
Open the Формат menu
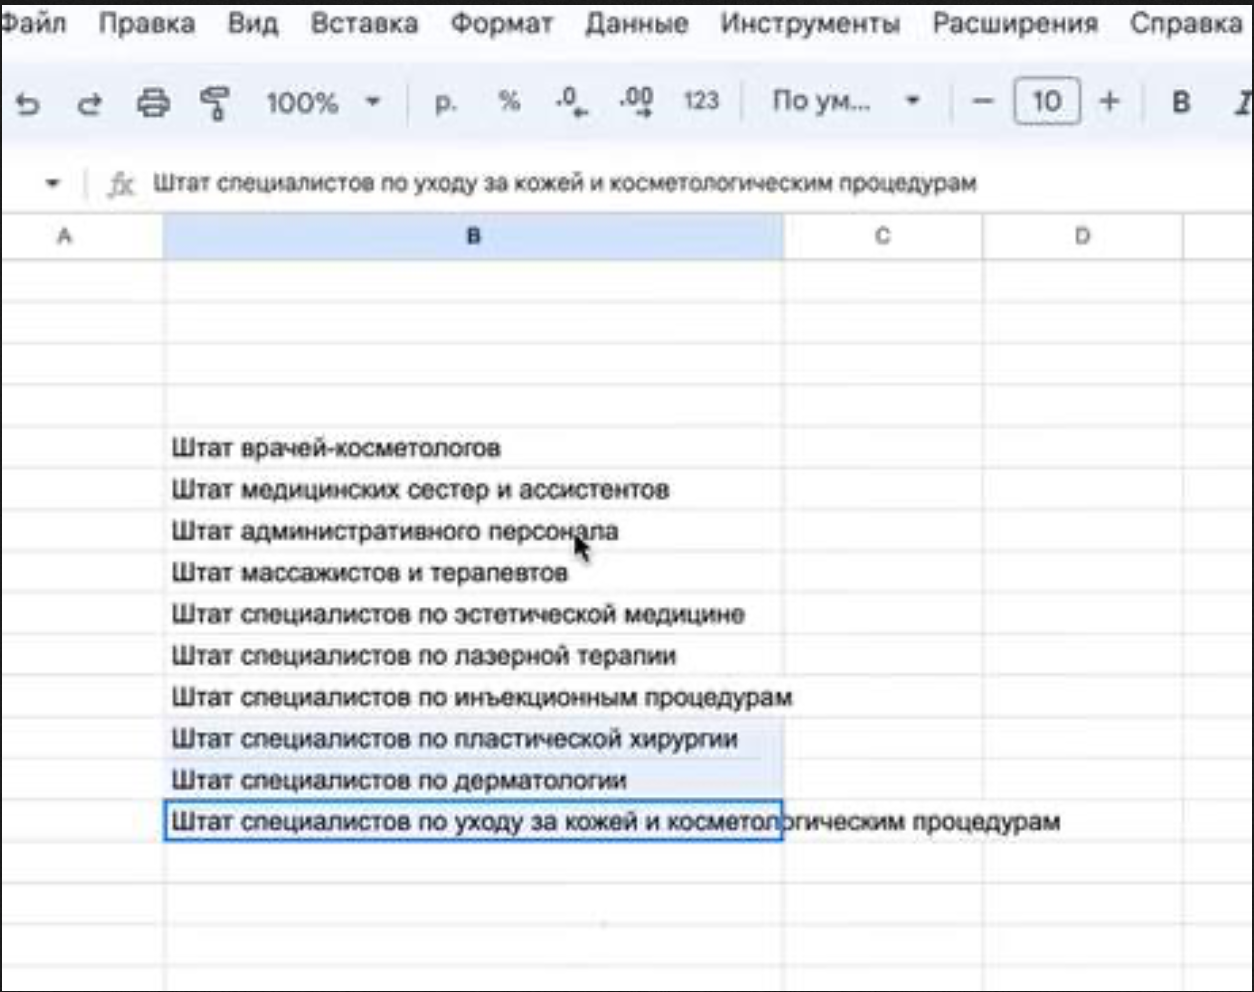coord(501,24)
